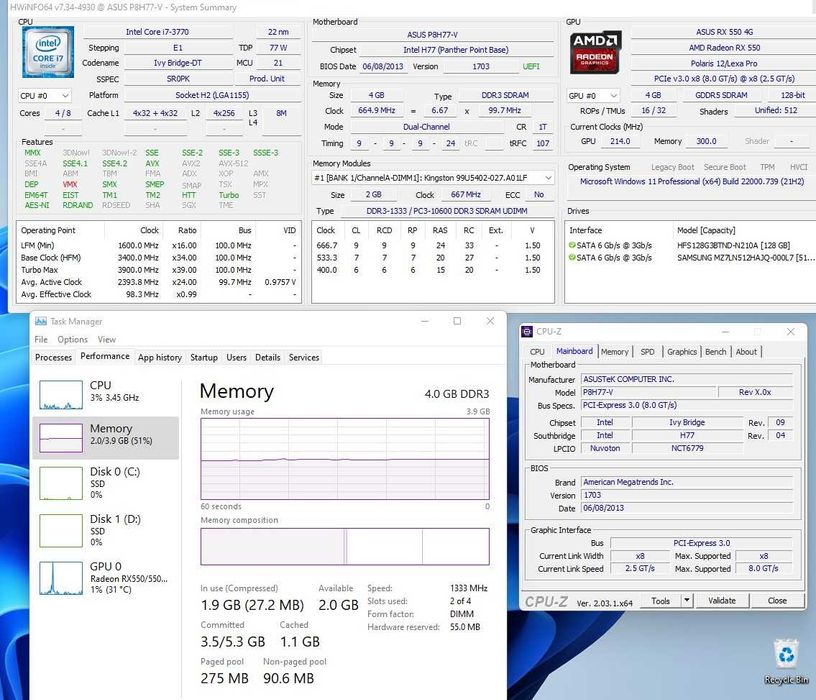Click the LFM (Min) operating point row

point(158,245)
